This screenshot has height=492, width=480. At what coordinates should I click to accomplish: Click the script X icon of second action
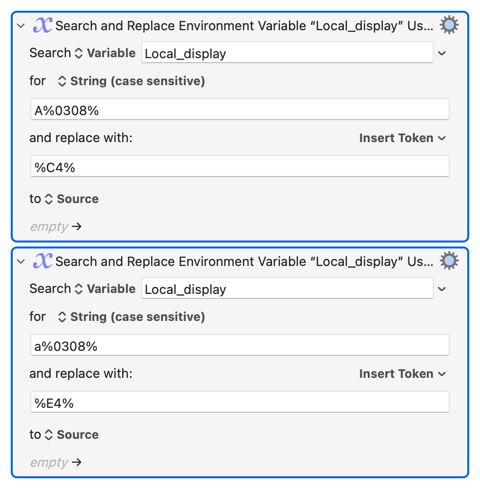tap(42, 261)
